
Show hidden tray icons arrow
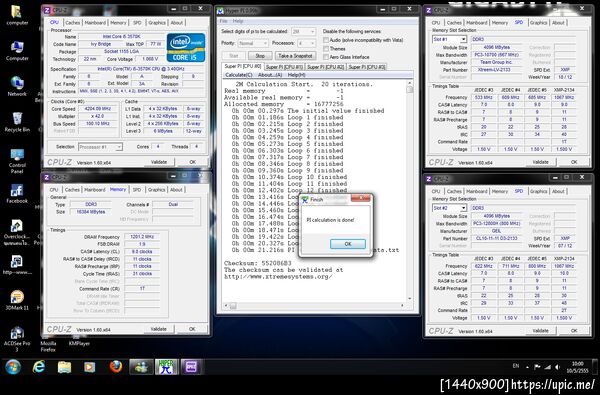pos(528,367)
